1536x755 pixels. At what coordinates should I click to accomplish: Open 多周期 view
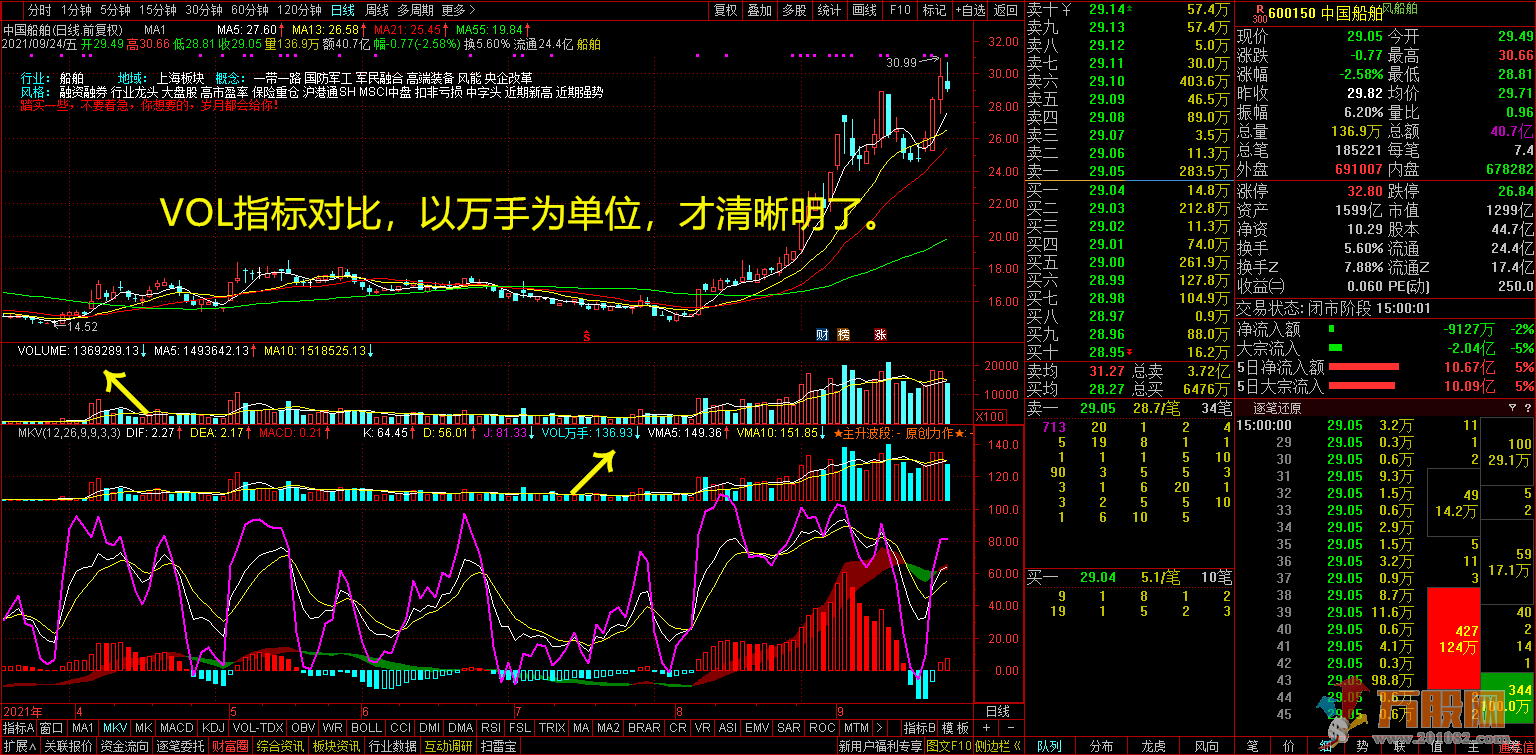tap(415, 9)
